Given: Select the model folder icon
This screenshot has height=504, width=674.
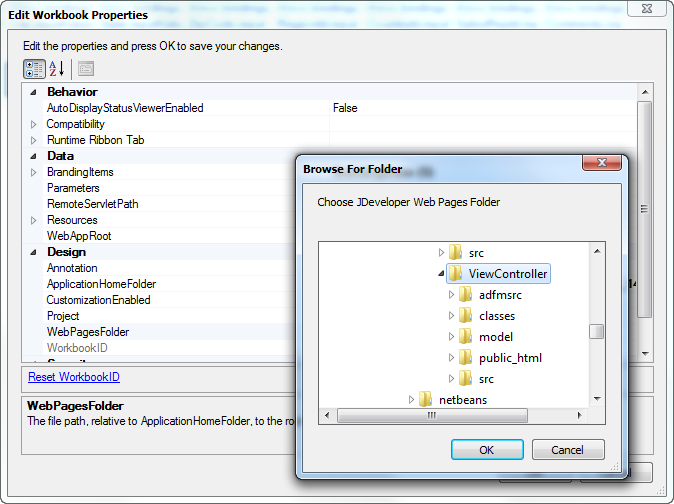Looking at the screenshot, I should 466,337.
